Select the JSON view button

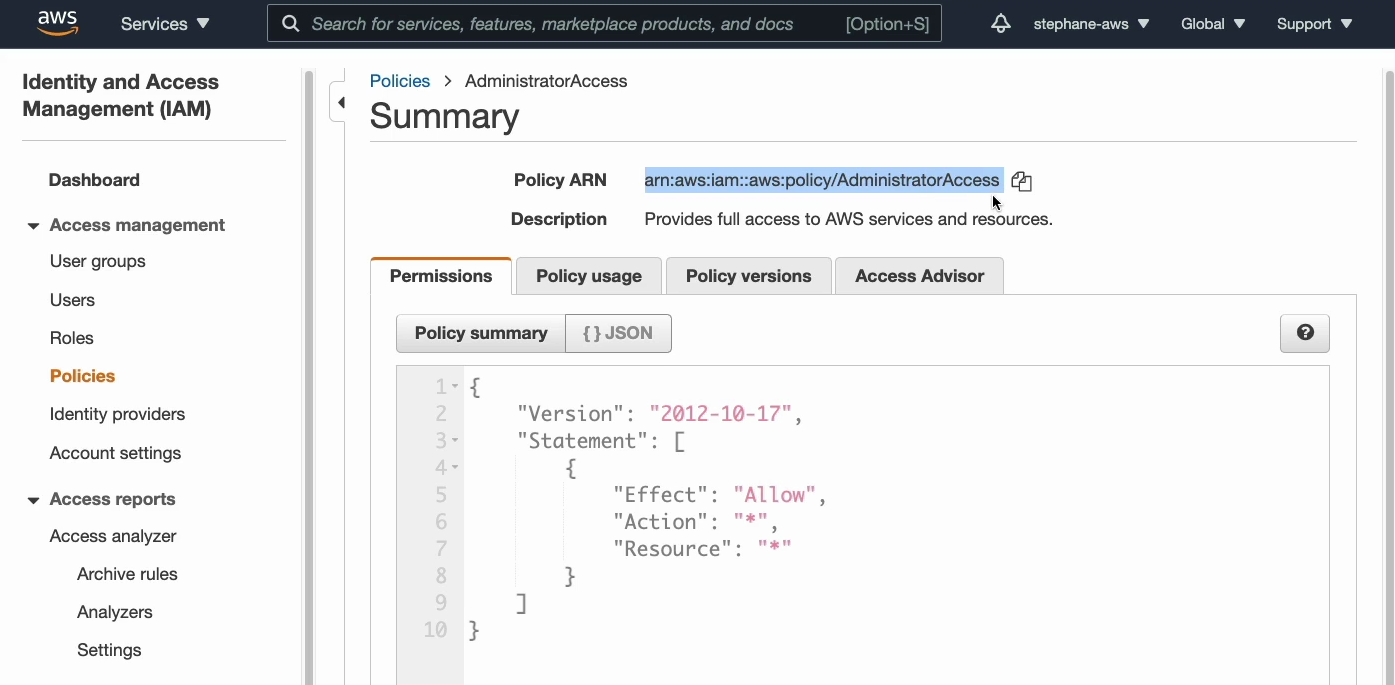tap(618, 334)
